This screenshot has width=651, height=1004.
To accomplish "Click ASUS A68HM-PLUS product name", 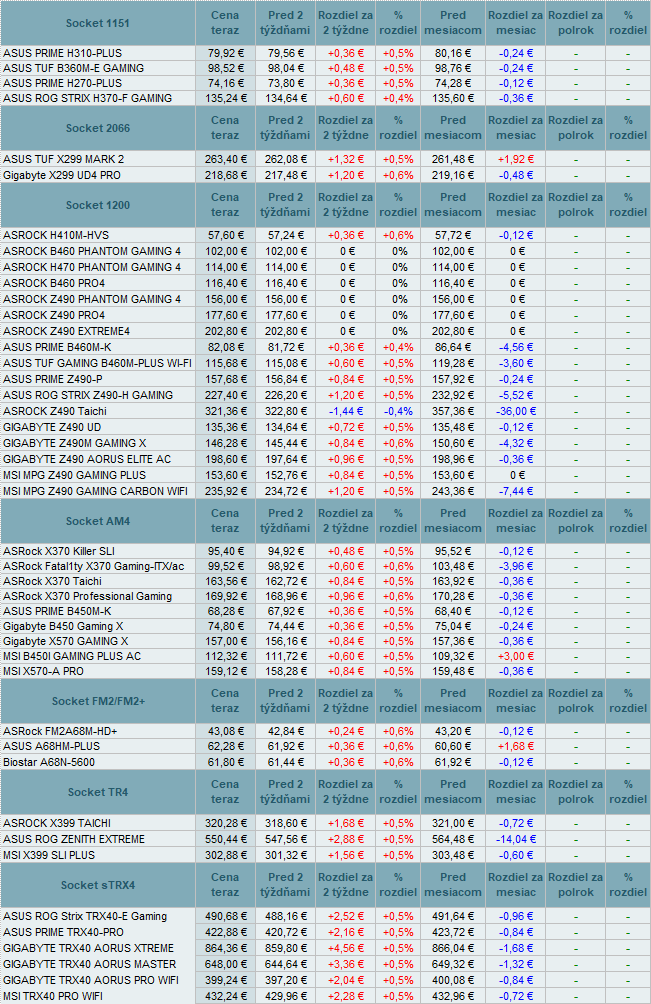I will (x=51, y=747).
